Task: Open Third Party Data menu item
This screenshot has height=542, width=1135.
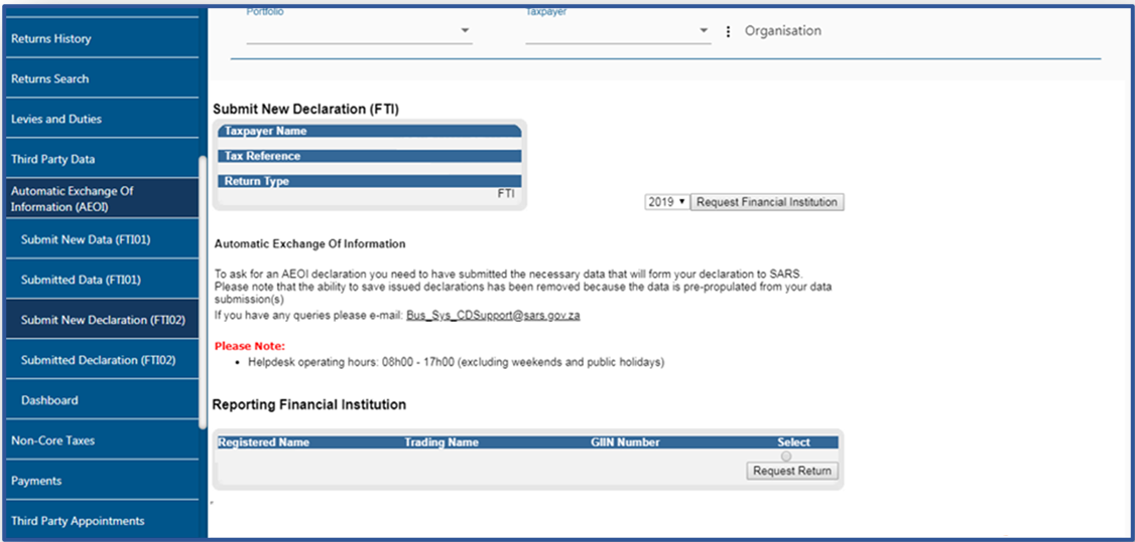Action: (53, 159)
